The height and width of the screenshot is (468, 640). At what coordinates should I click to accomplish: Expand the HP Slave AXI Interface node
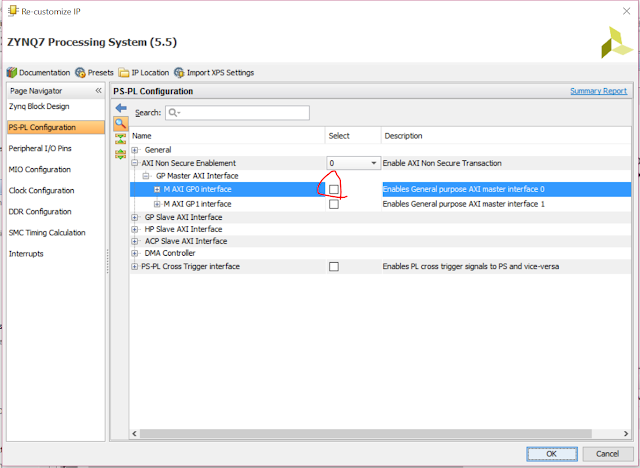(135, 229)
